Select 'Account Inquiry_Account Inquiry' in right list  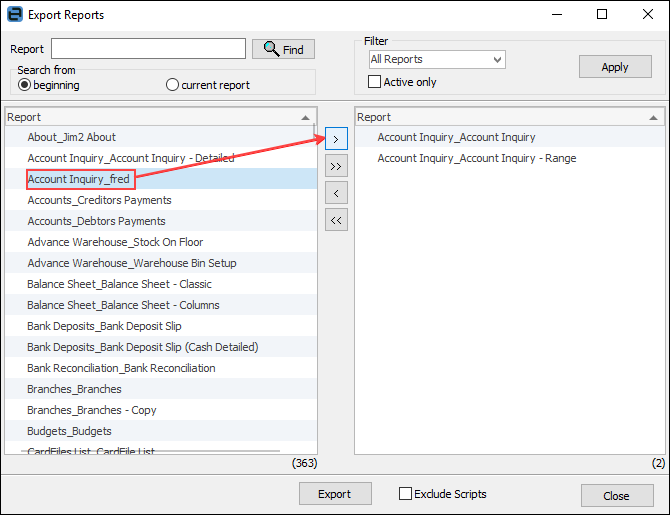510,137
